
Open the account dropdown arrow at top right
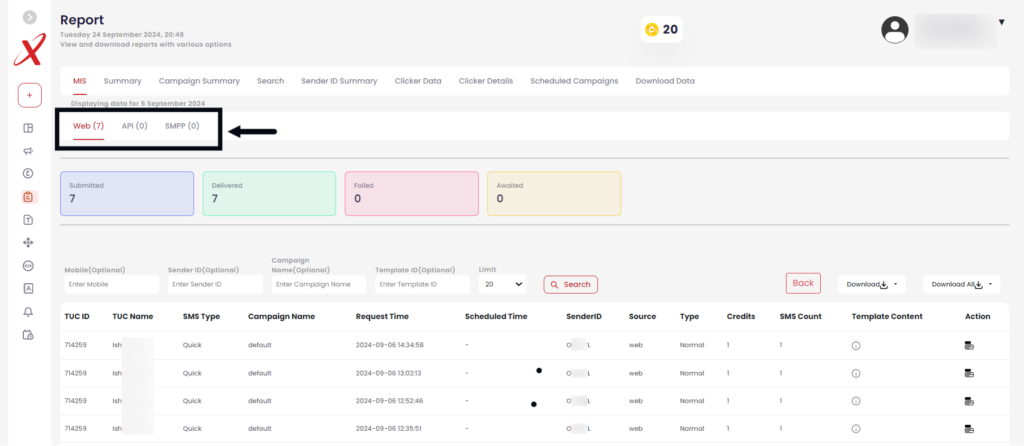(1002, 22)
